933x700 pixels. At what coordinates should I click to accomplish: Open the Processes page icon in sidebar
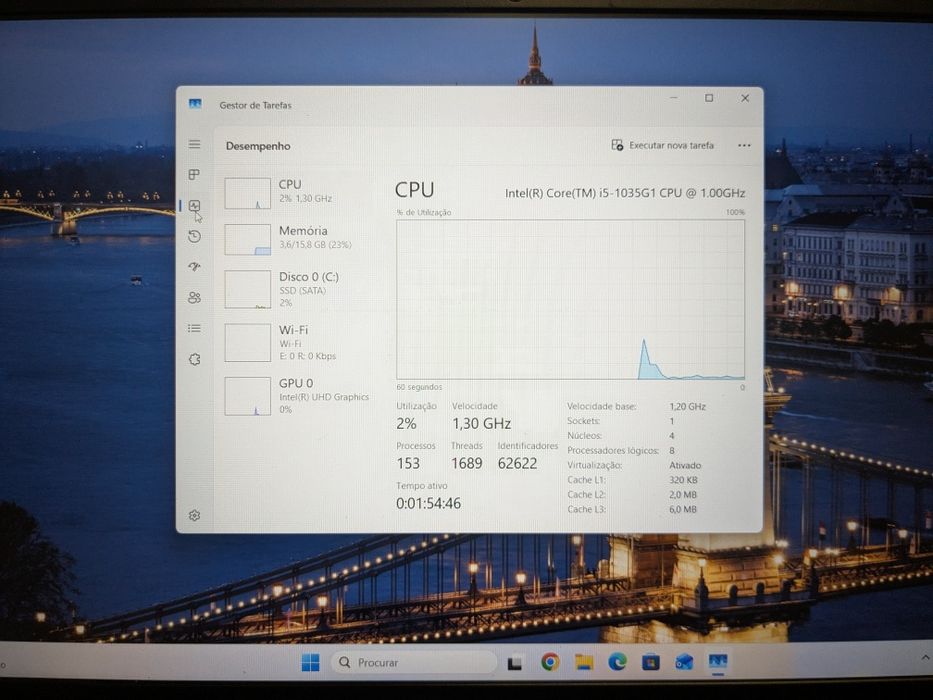point(195,174)
